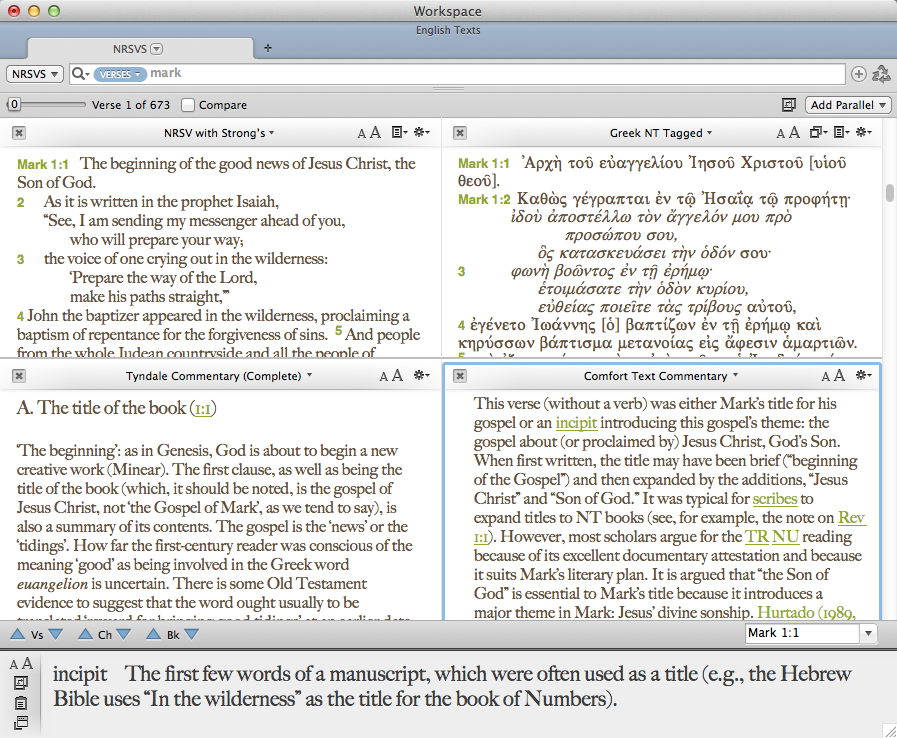Click the NU link in Comfort commentary
897x738 pixels.
[x=786, y=537]
